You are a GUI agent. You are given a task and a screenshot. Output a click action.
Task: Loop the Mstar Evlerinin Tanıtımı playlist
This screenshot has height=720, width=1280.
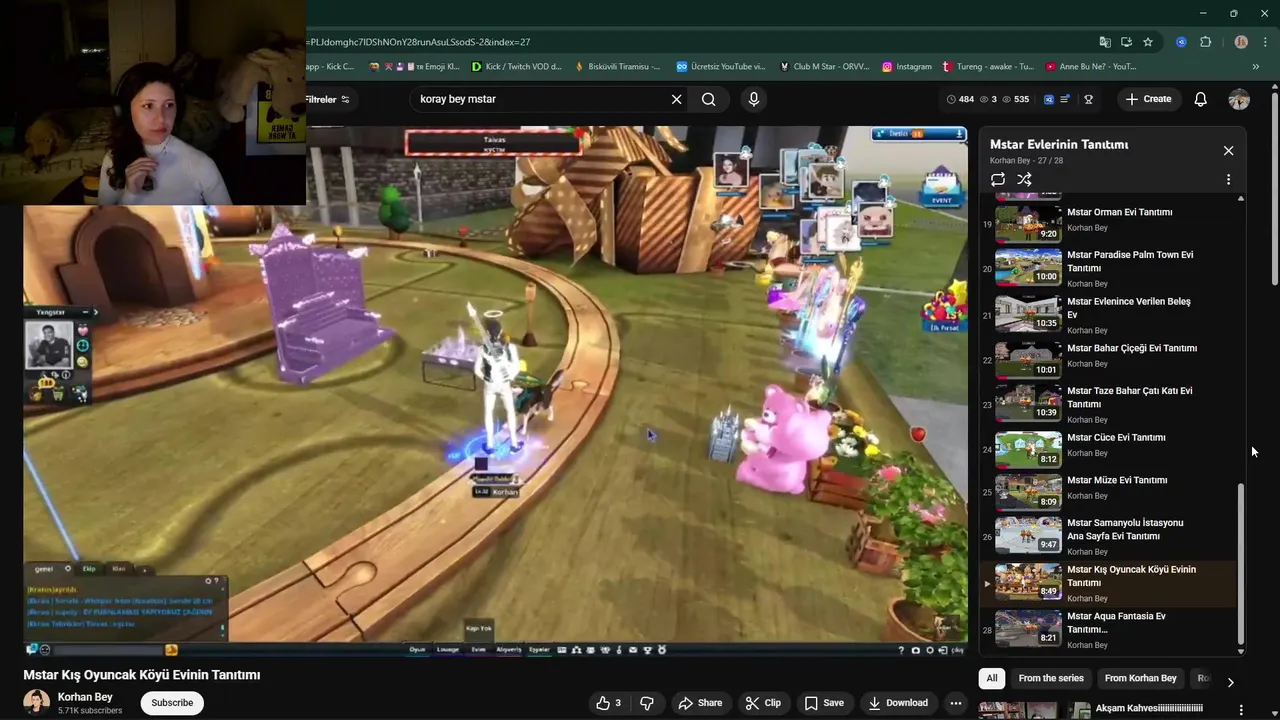click(x=998, y=180)
